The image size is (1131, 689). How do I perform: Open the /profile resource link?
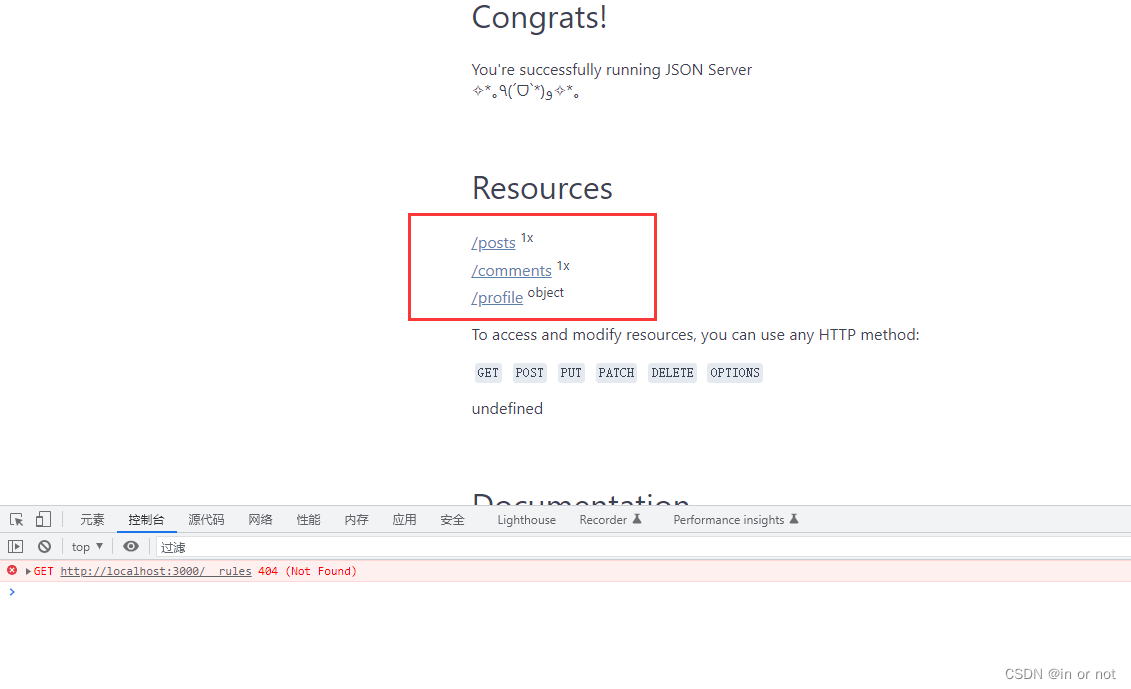click(497, 297)
